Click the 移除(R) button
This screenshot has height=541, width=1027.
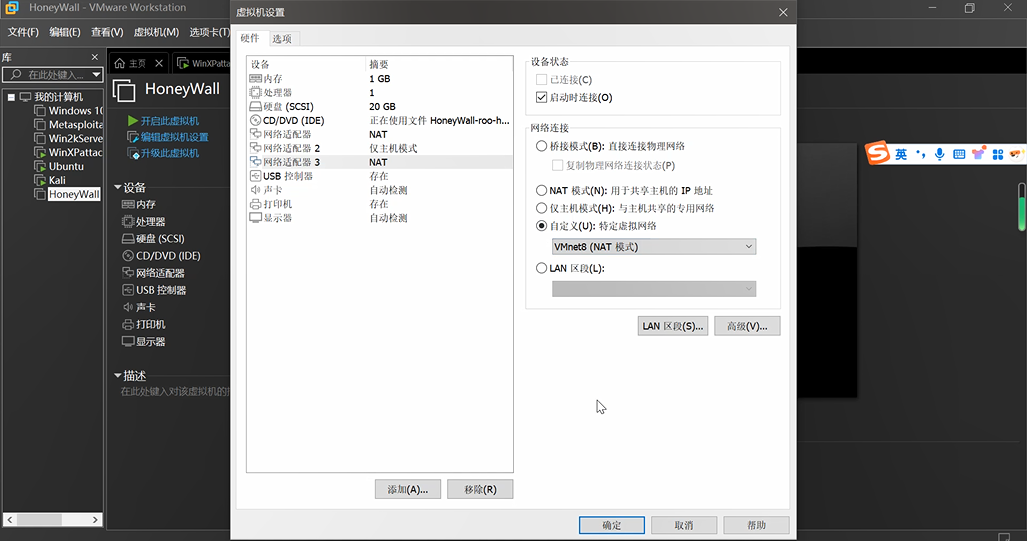click(480, 489)
